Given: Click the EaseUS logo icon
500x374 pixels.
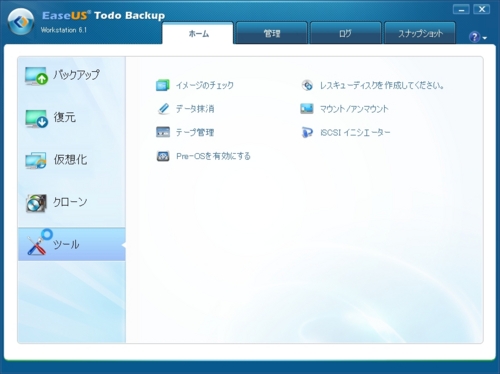Looking at the screenshot, I should click(21, 22).
